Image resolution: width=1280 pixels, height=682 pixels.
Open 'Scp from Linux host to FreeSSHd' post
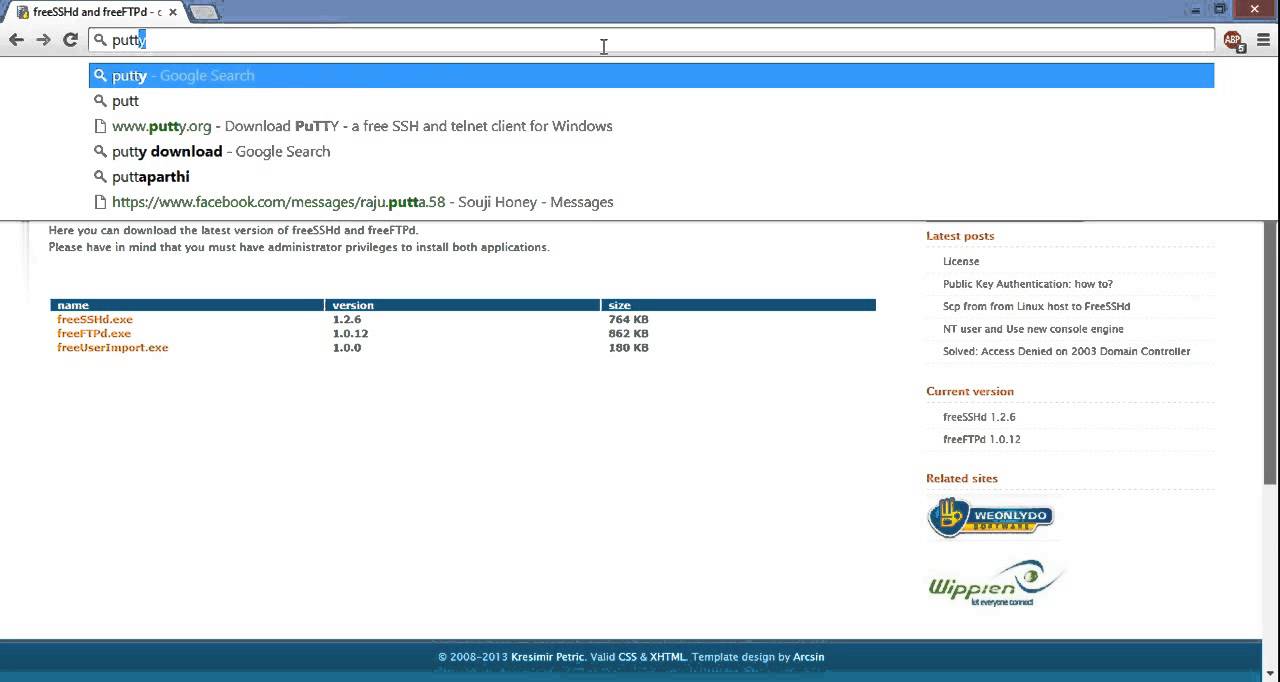point(1036,306)
